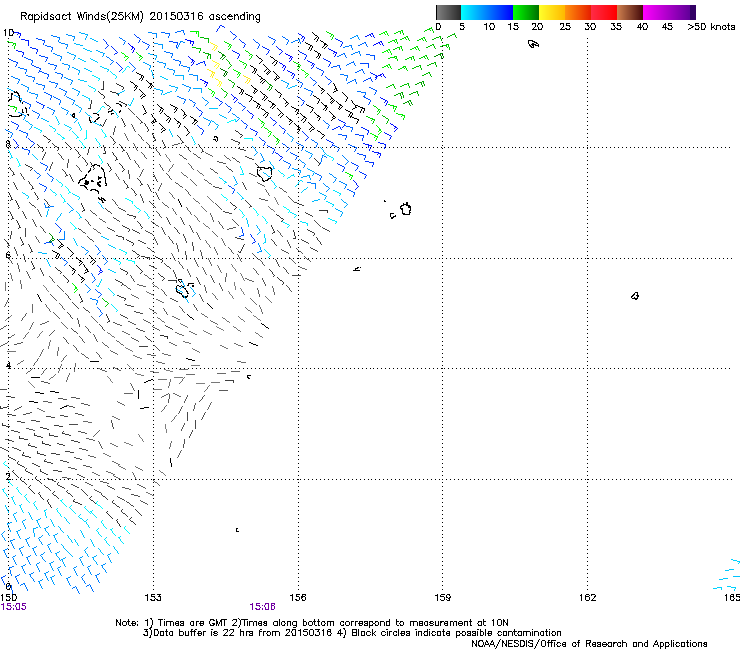This screenshot has height=650, width=740.
Task: Click the cyan-blue 5-15 knots legend band
Action: click(487, 12)
